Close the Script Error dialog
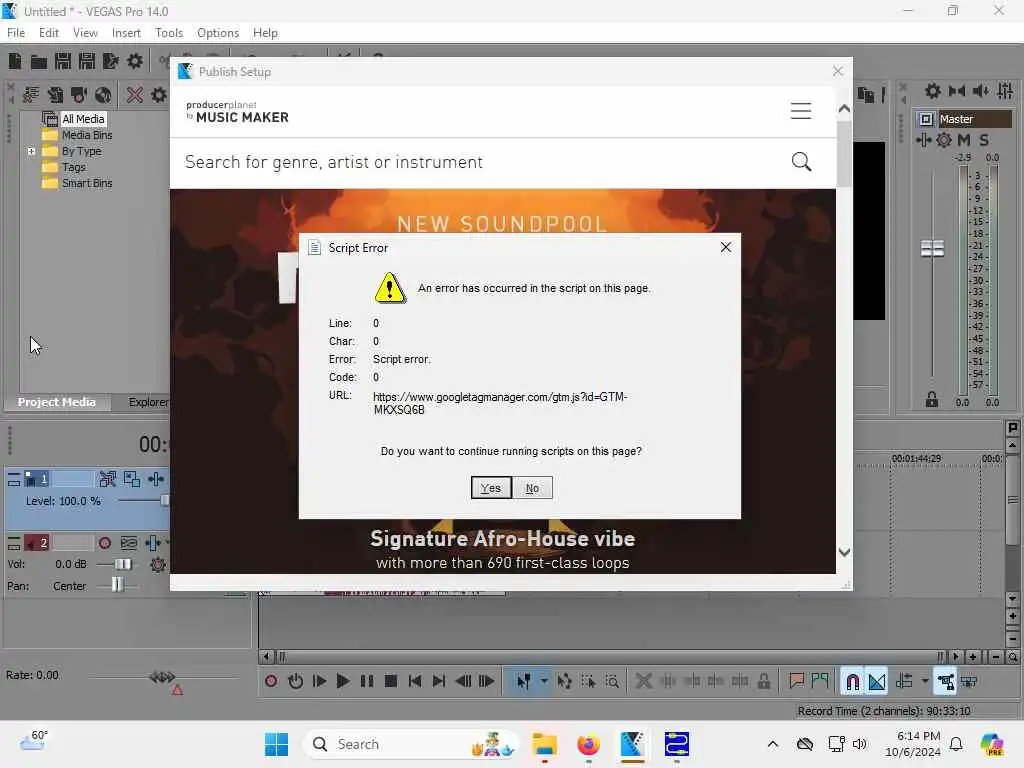The height and width of the screenshot is (768, 1024). 726,247
